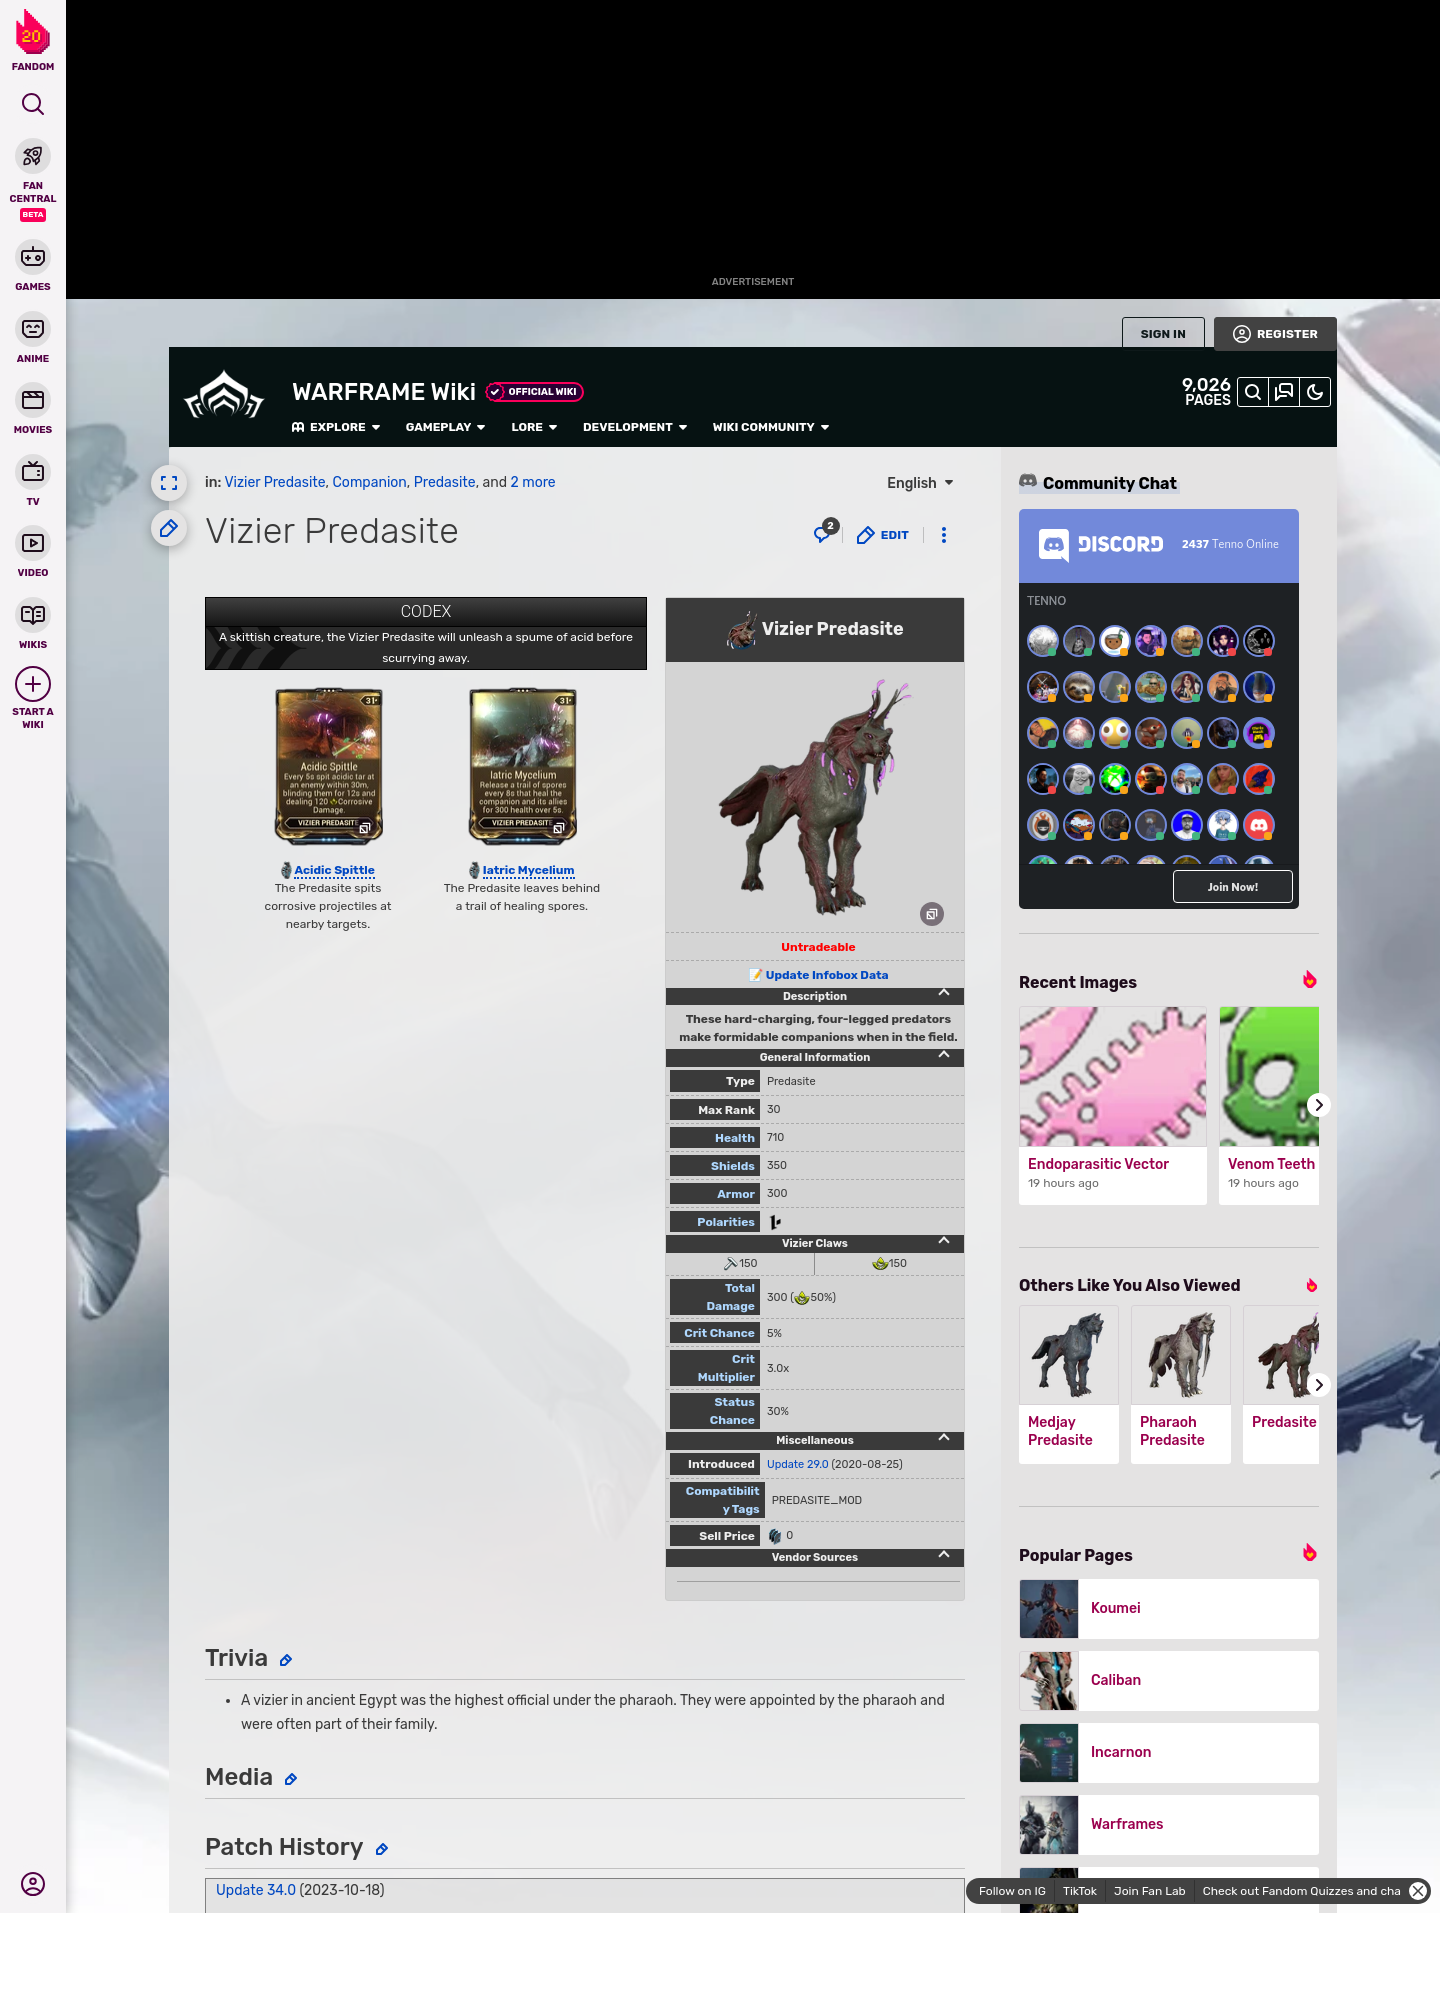
Task: Open the Development menu
Action: [635, 427]
